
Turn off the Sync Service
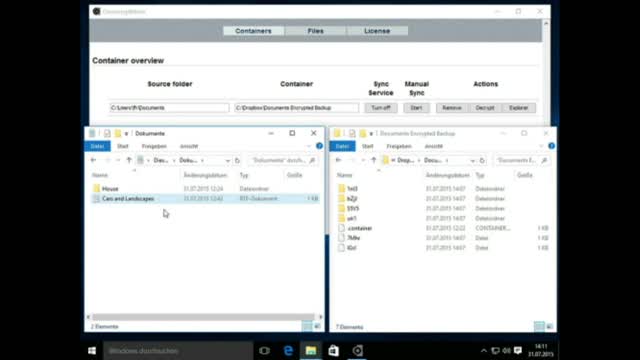click(381, 108)
